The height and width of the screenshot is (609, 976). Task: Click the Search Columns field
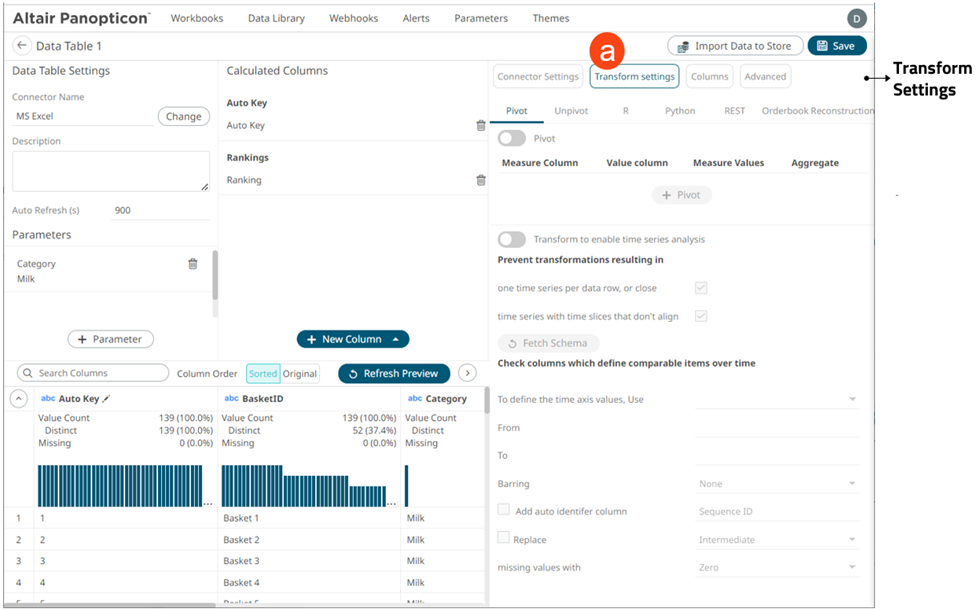coord(92,373)
